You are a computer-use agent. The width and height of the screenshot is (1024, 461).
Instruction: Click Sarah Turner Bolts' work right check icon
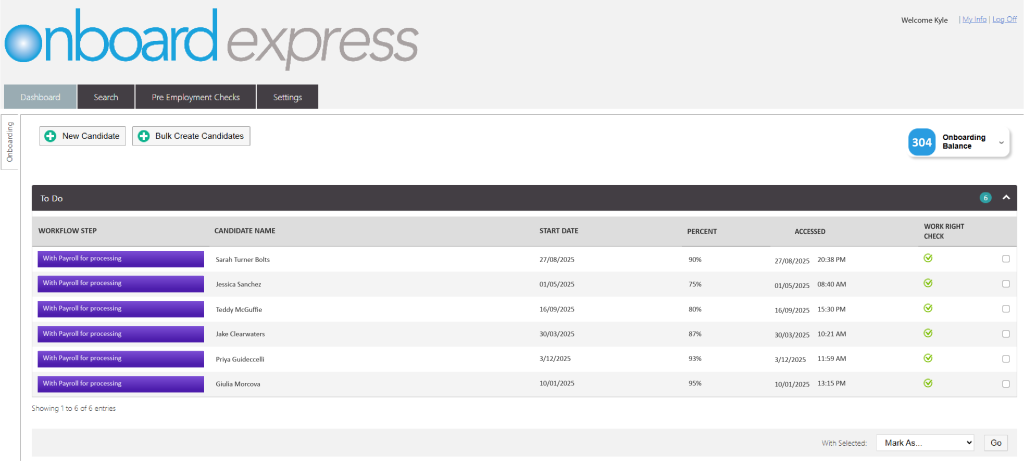(928, 258)
